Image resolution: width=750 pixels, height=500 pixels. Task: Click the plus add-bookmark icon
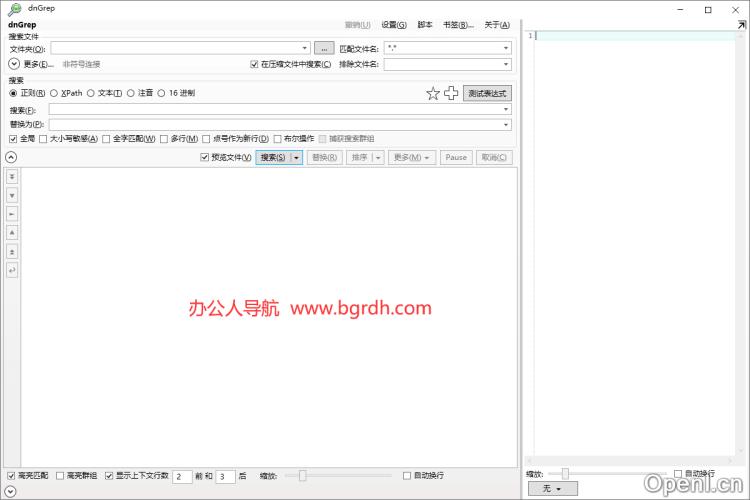(451, 93)
